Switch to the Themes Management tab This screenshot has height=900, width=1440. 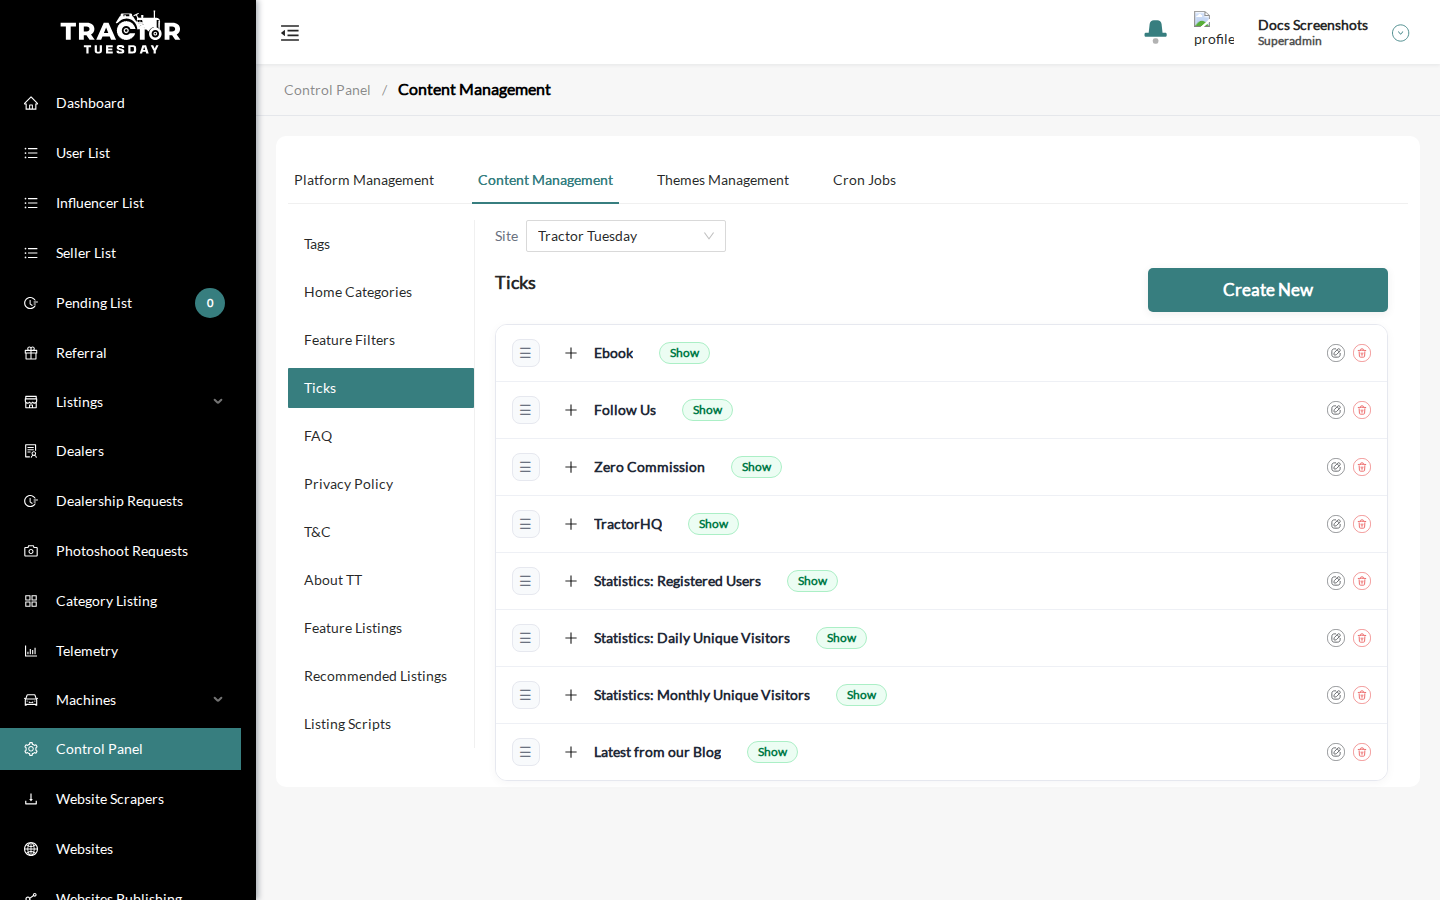click(723, 180)
